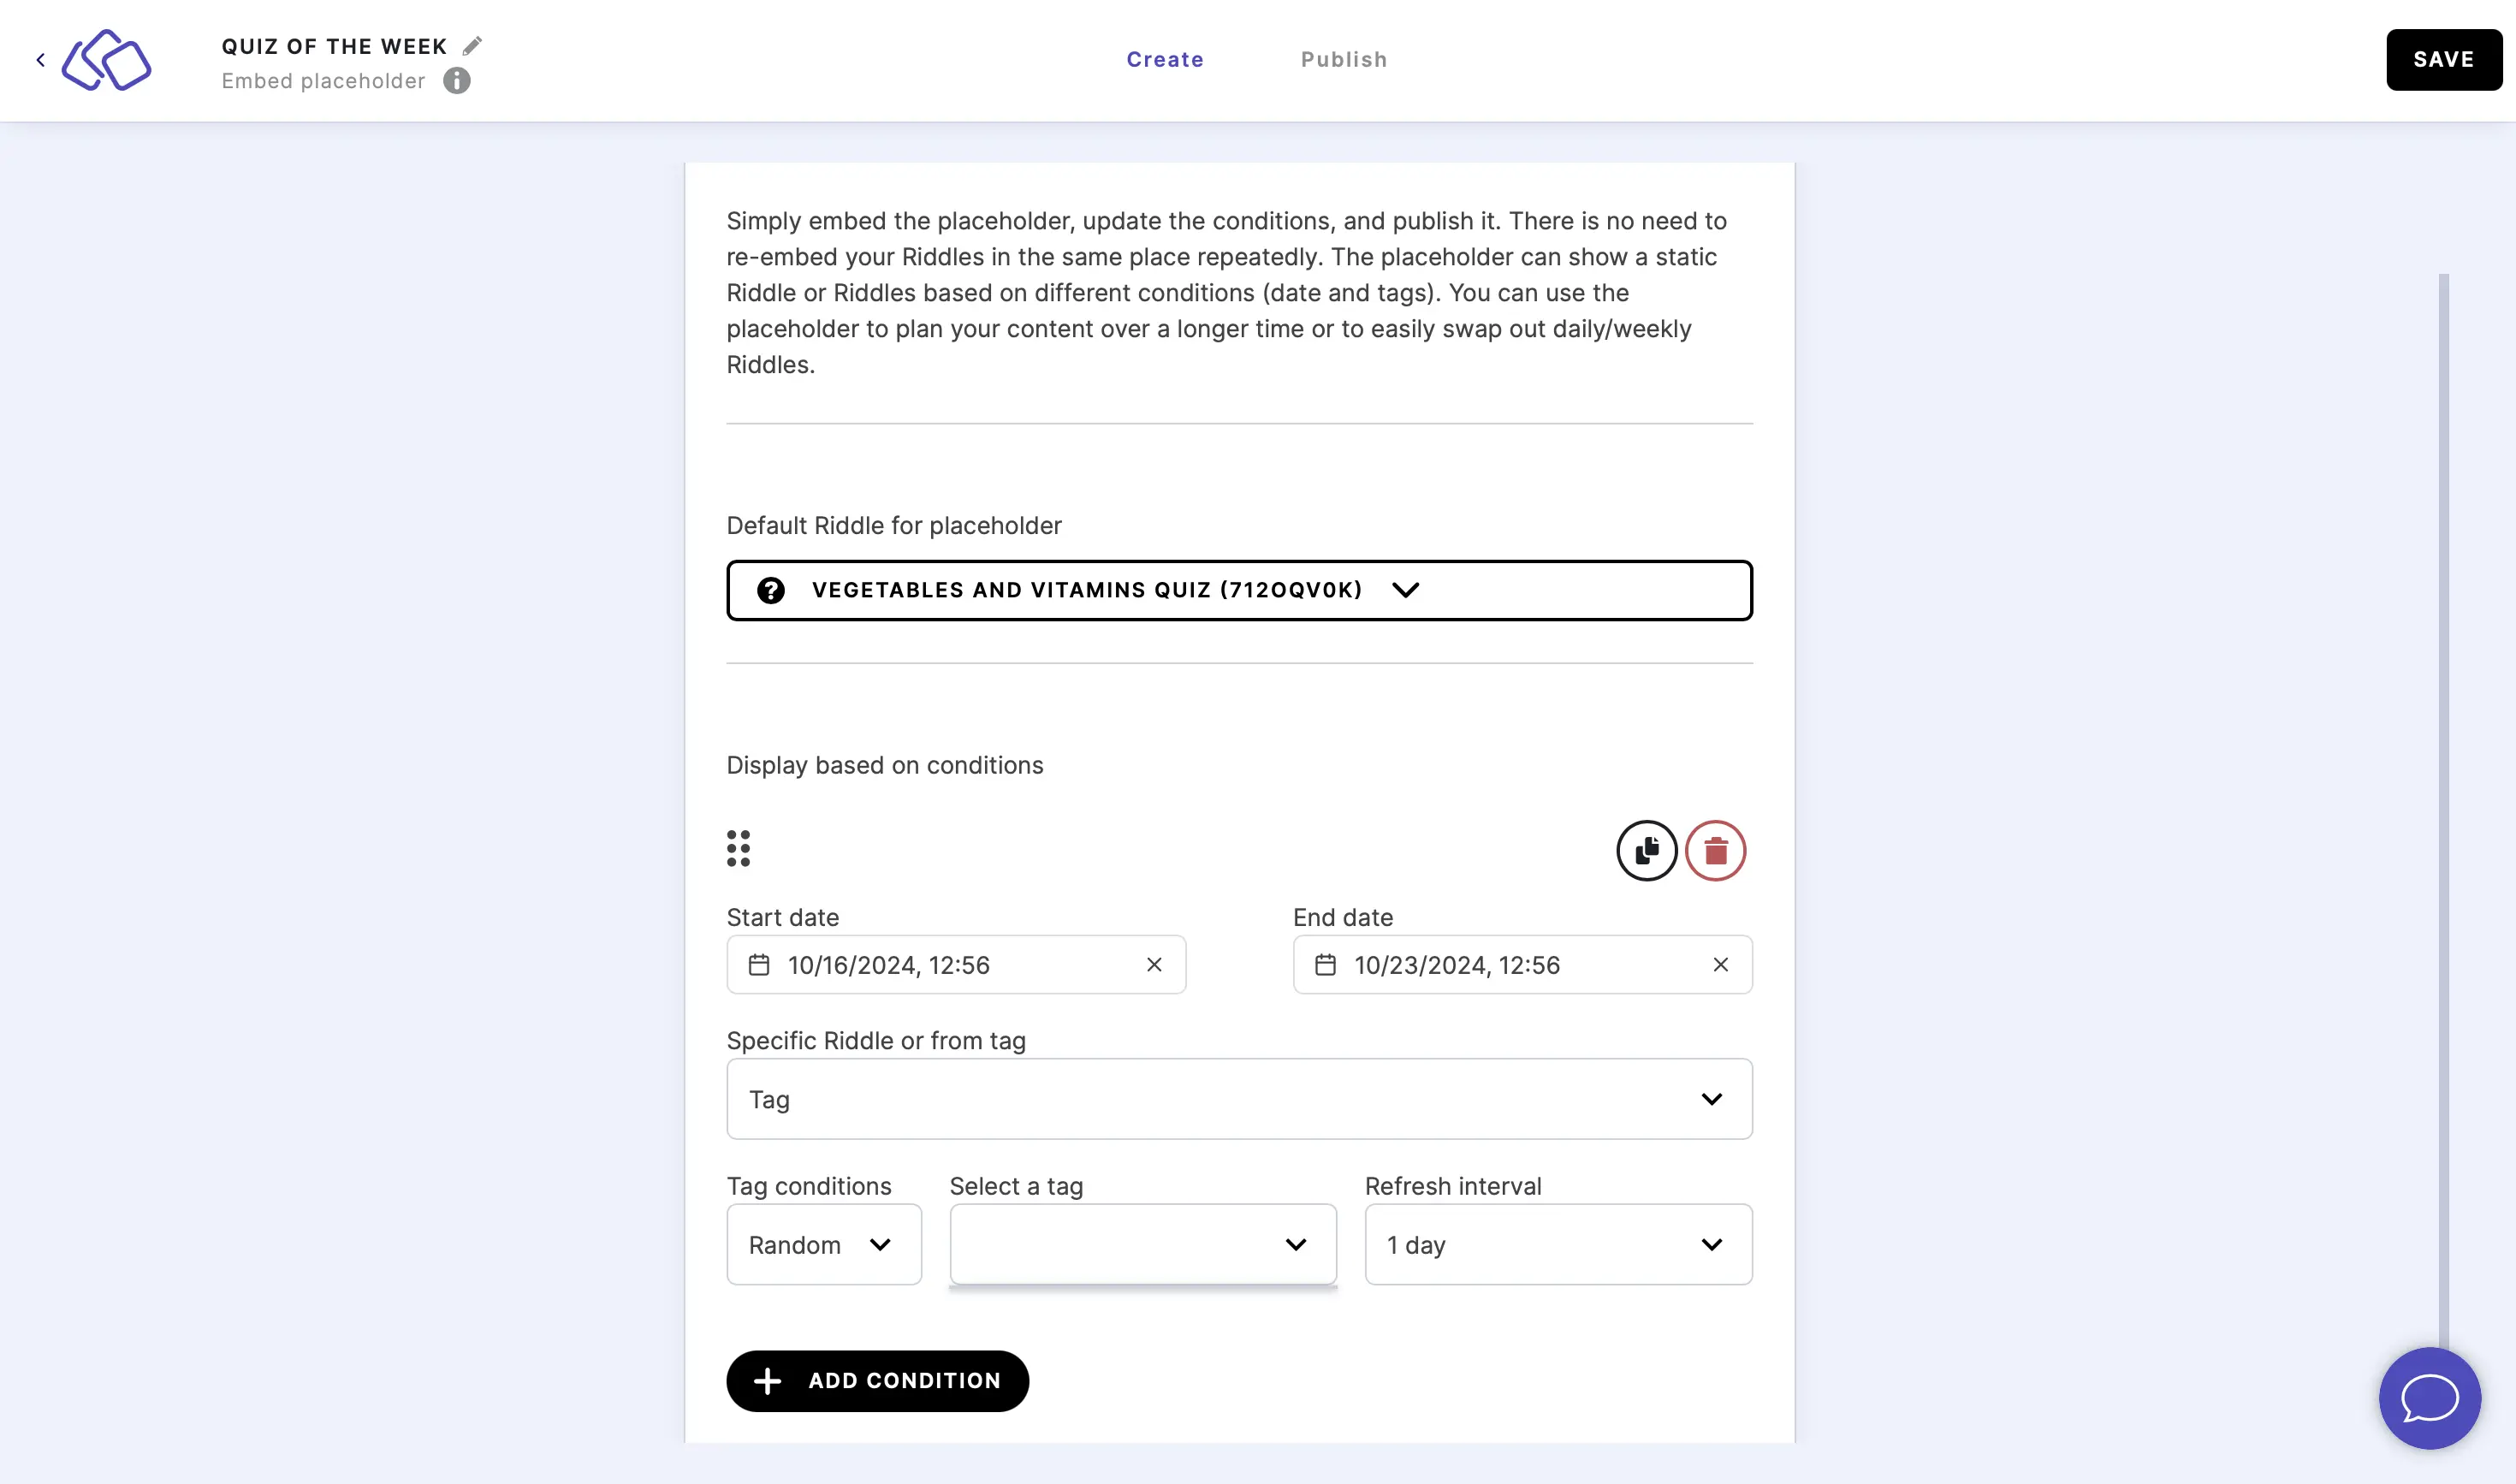
Task: Click the calendar icon for end date
Action: click(1326, 965)
